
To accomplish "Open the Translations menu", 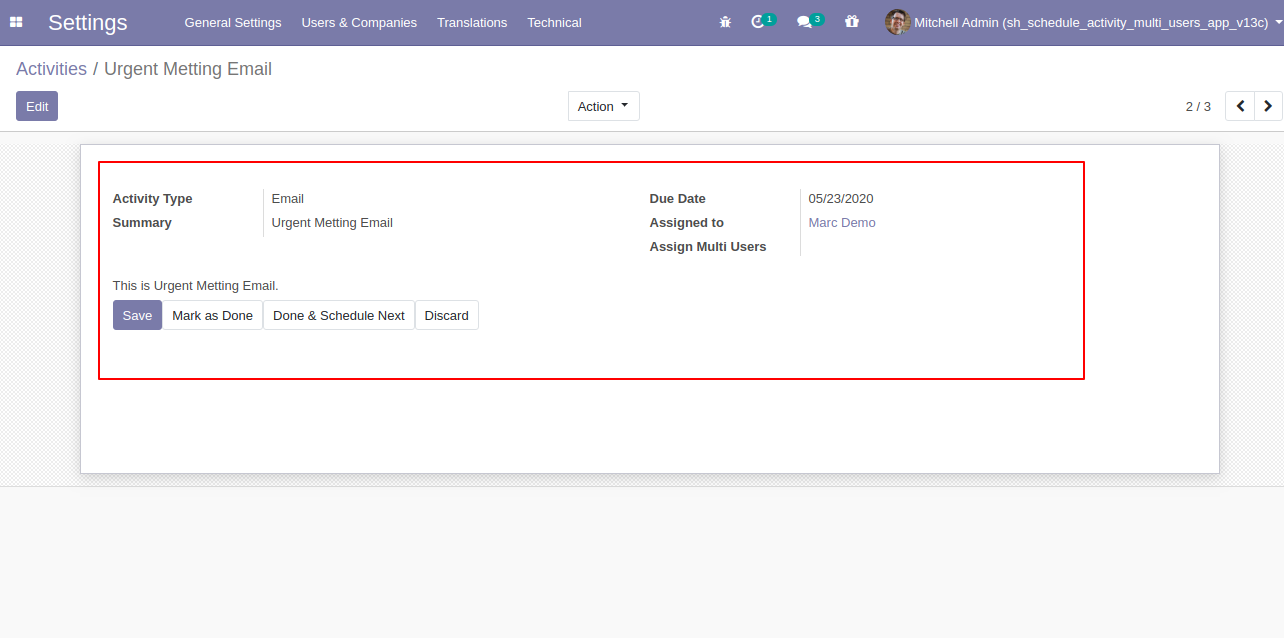I will (472, 22).
